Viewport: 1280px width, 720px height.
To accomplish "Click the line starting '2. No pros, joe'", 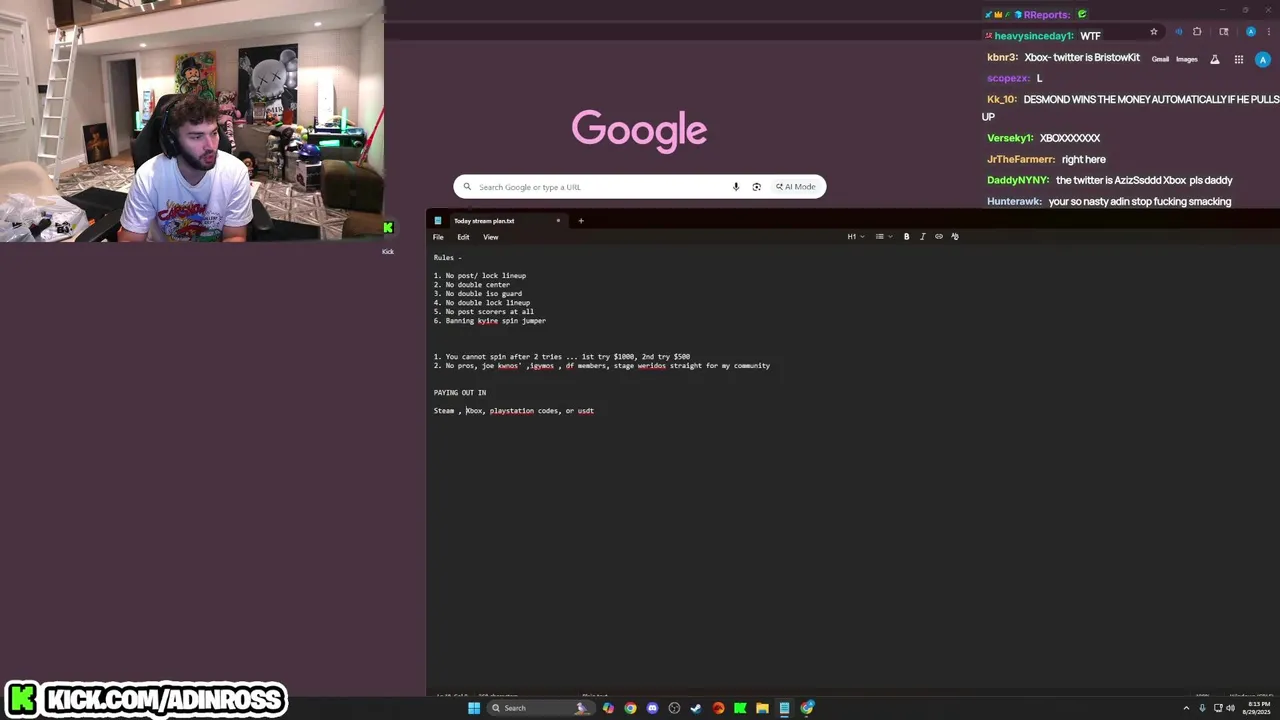I will click(602, 366).
